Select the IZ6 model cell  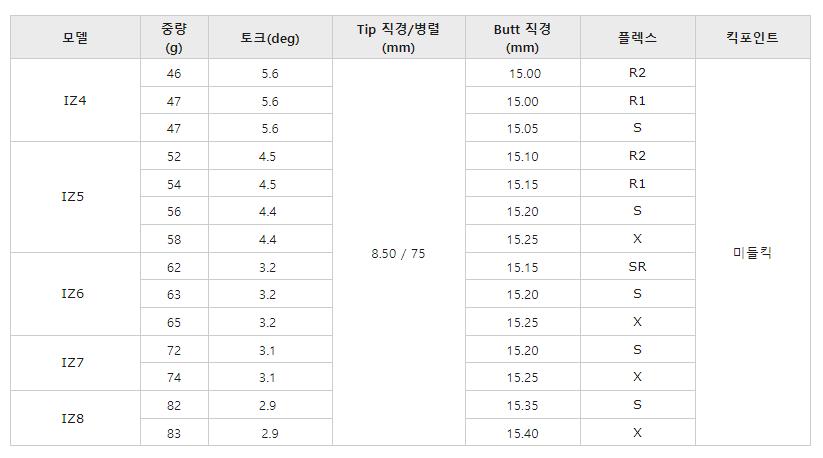(75, 294)
